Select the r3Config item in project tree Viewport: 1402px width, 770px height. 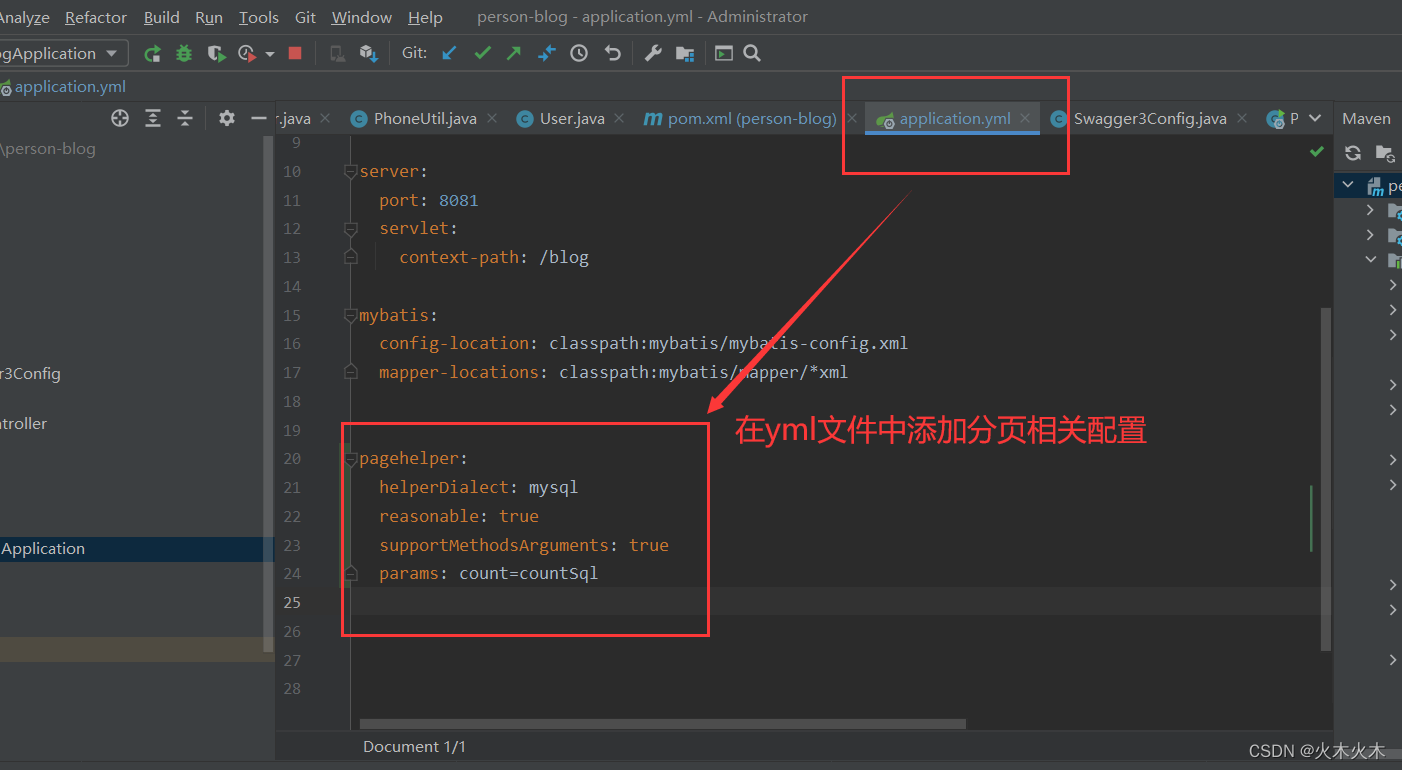[x=30, y=374]
